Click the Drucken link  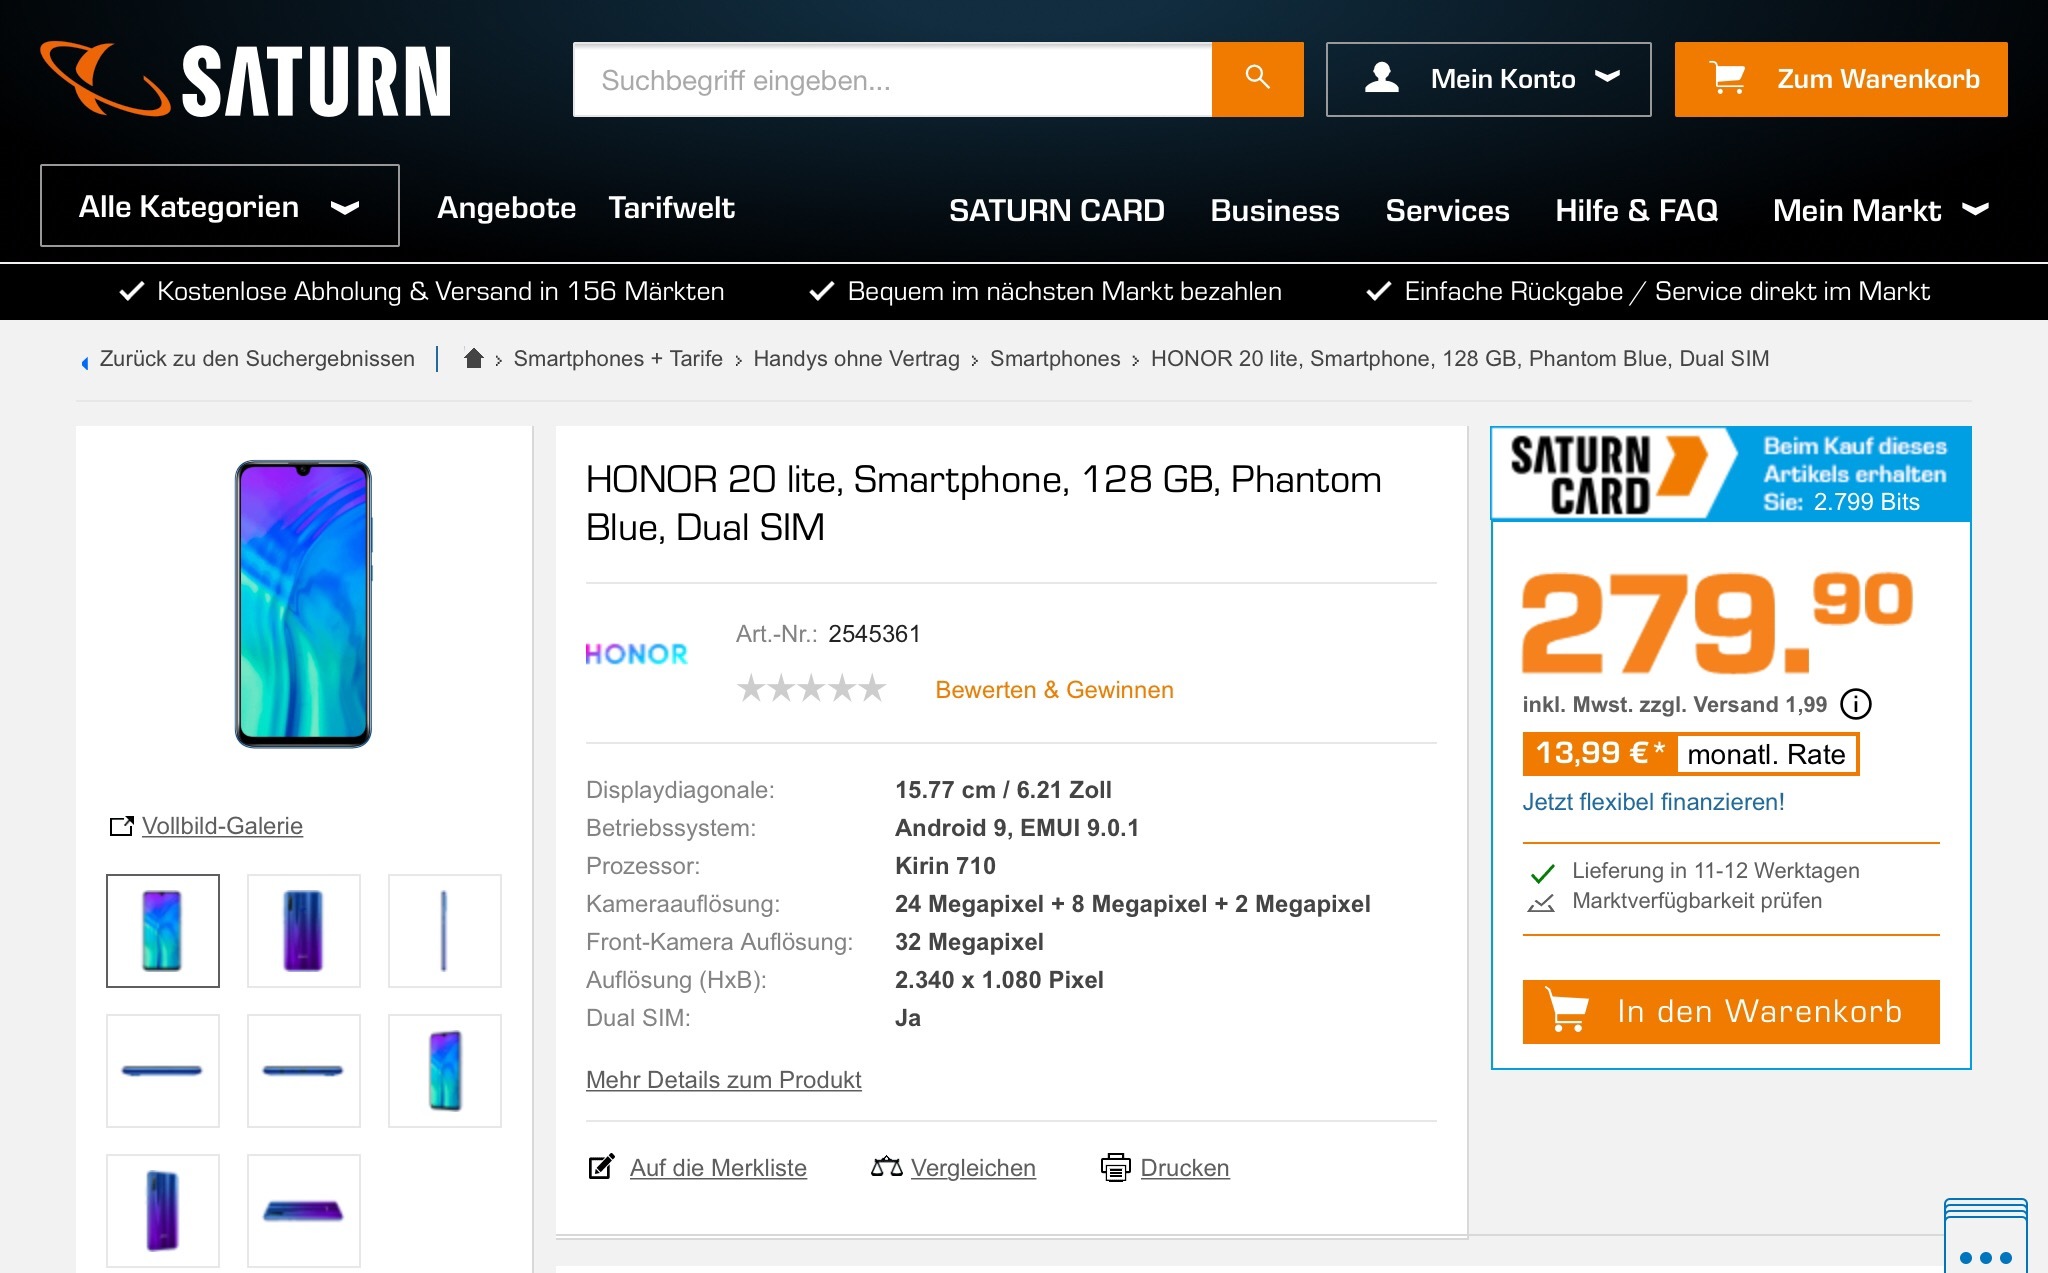(x=1185, y=1168)
